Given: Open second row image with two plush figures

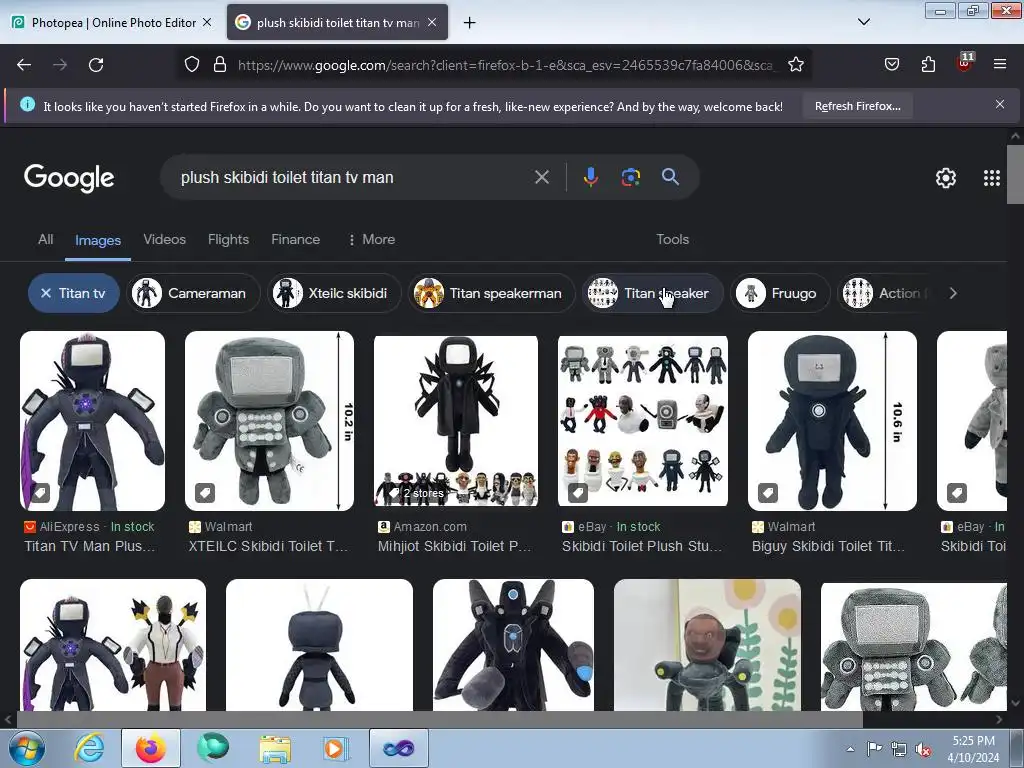Looking at the screenshot, I should 113,645.
